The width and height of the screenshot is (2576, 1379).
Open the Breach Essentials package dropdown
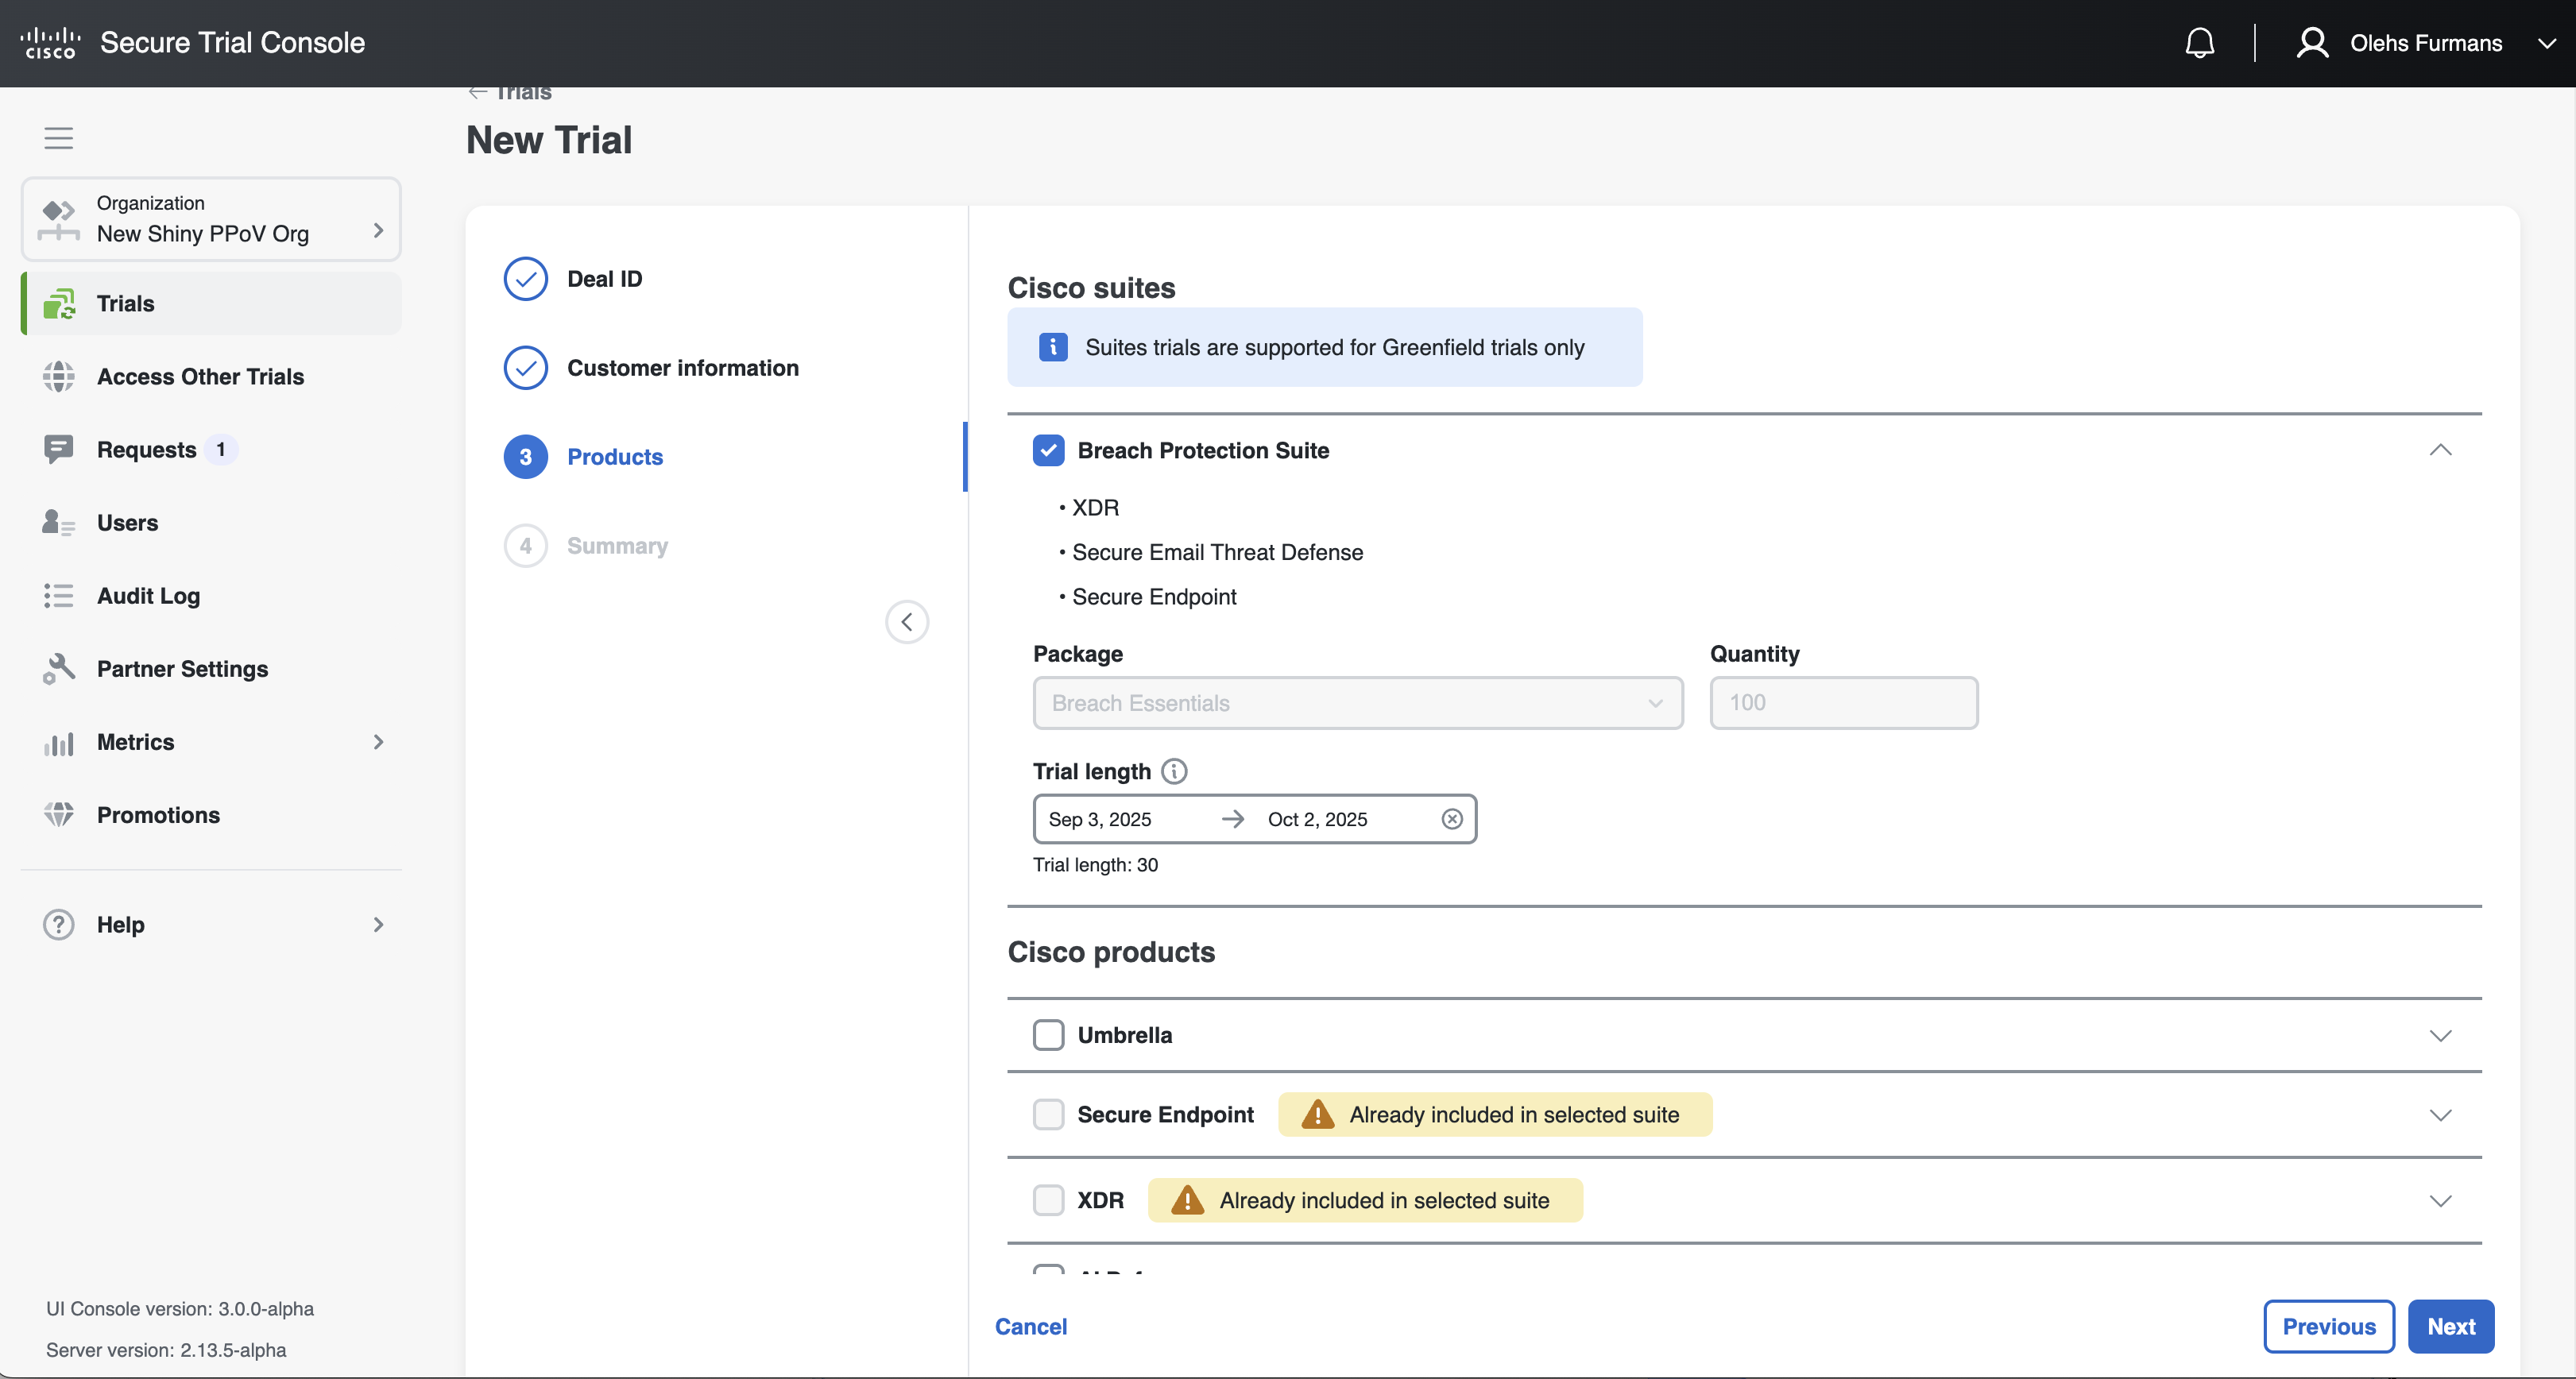[x=1357, y=703]
